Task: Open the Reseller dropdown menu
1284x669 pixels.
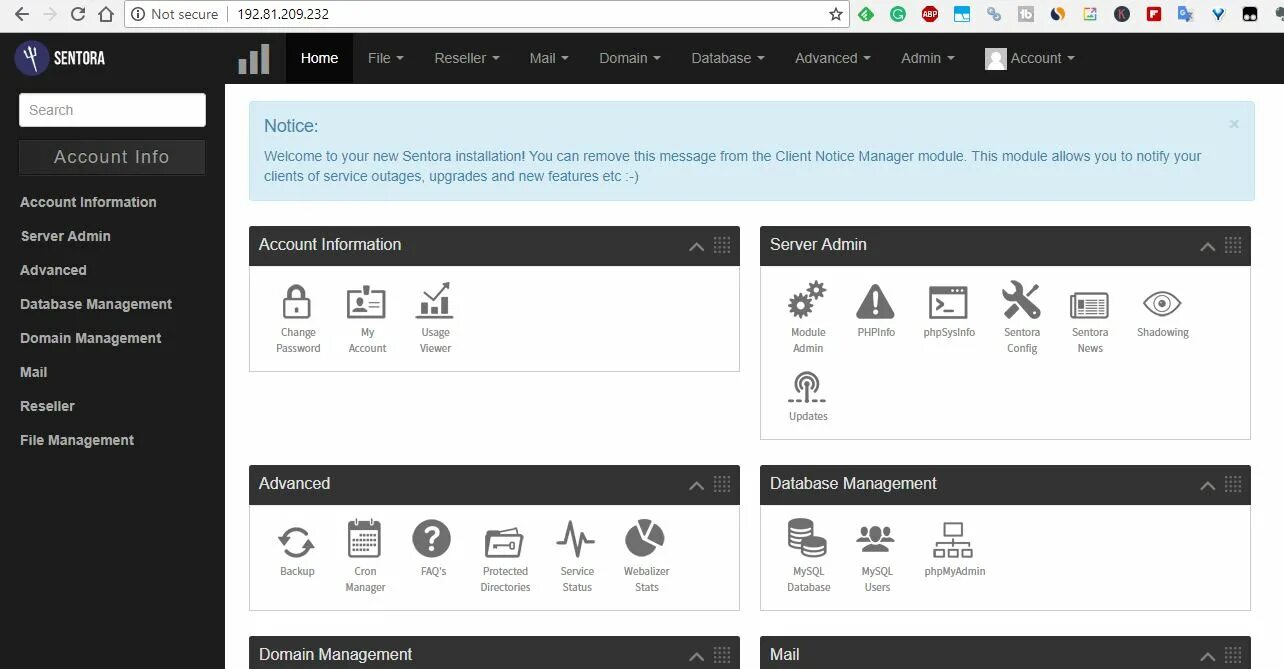Action: click(467, 58)
